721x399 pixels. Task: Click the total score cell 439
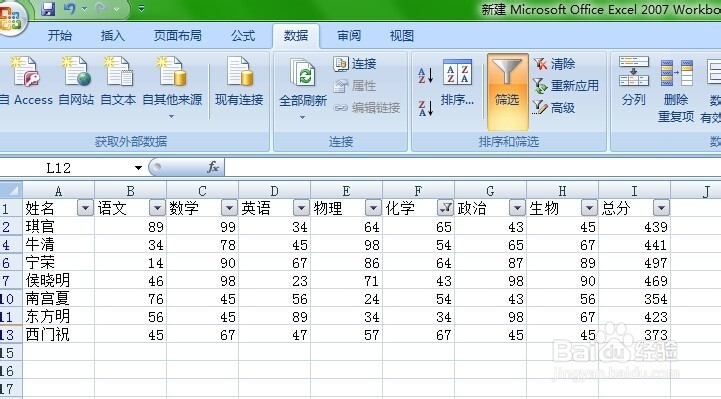tap(635, 227)
